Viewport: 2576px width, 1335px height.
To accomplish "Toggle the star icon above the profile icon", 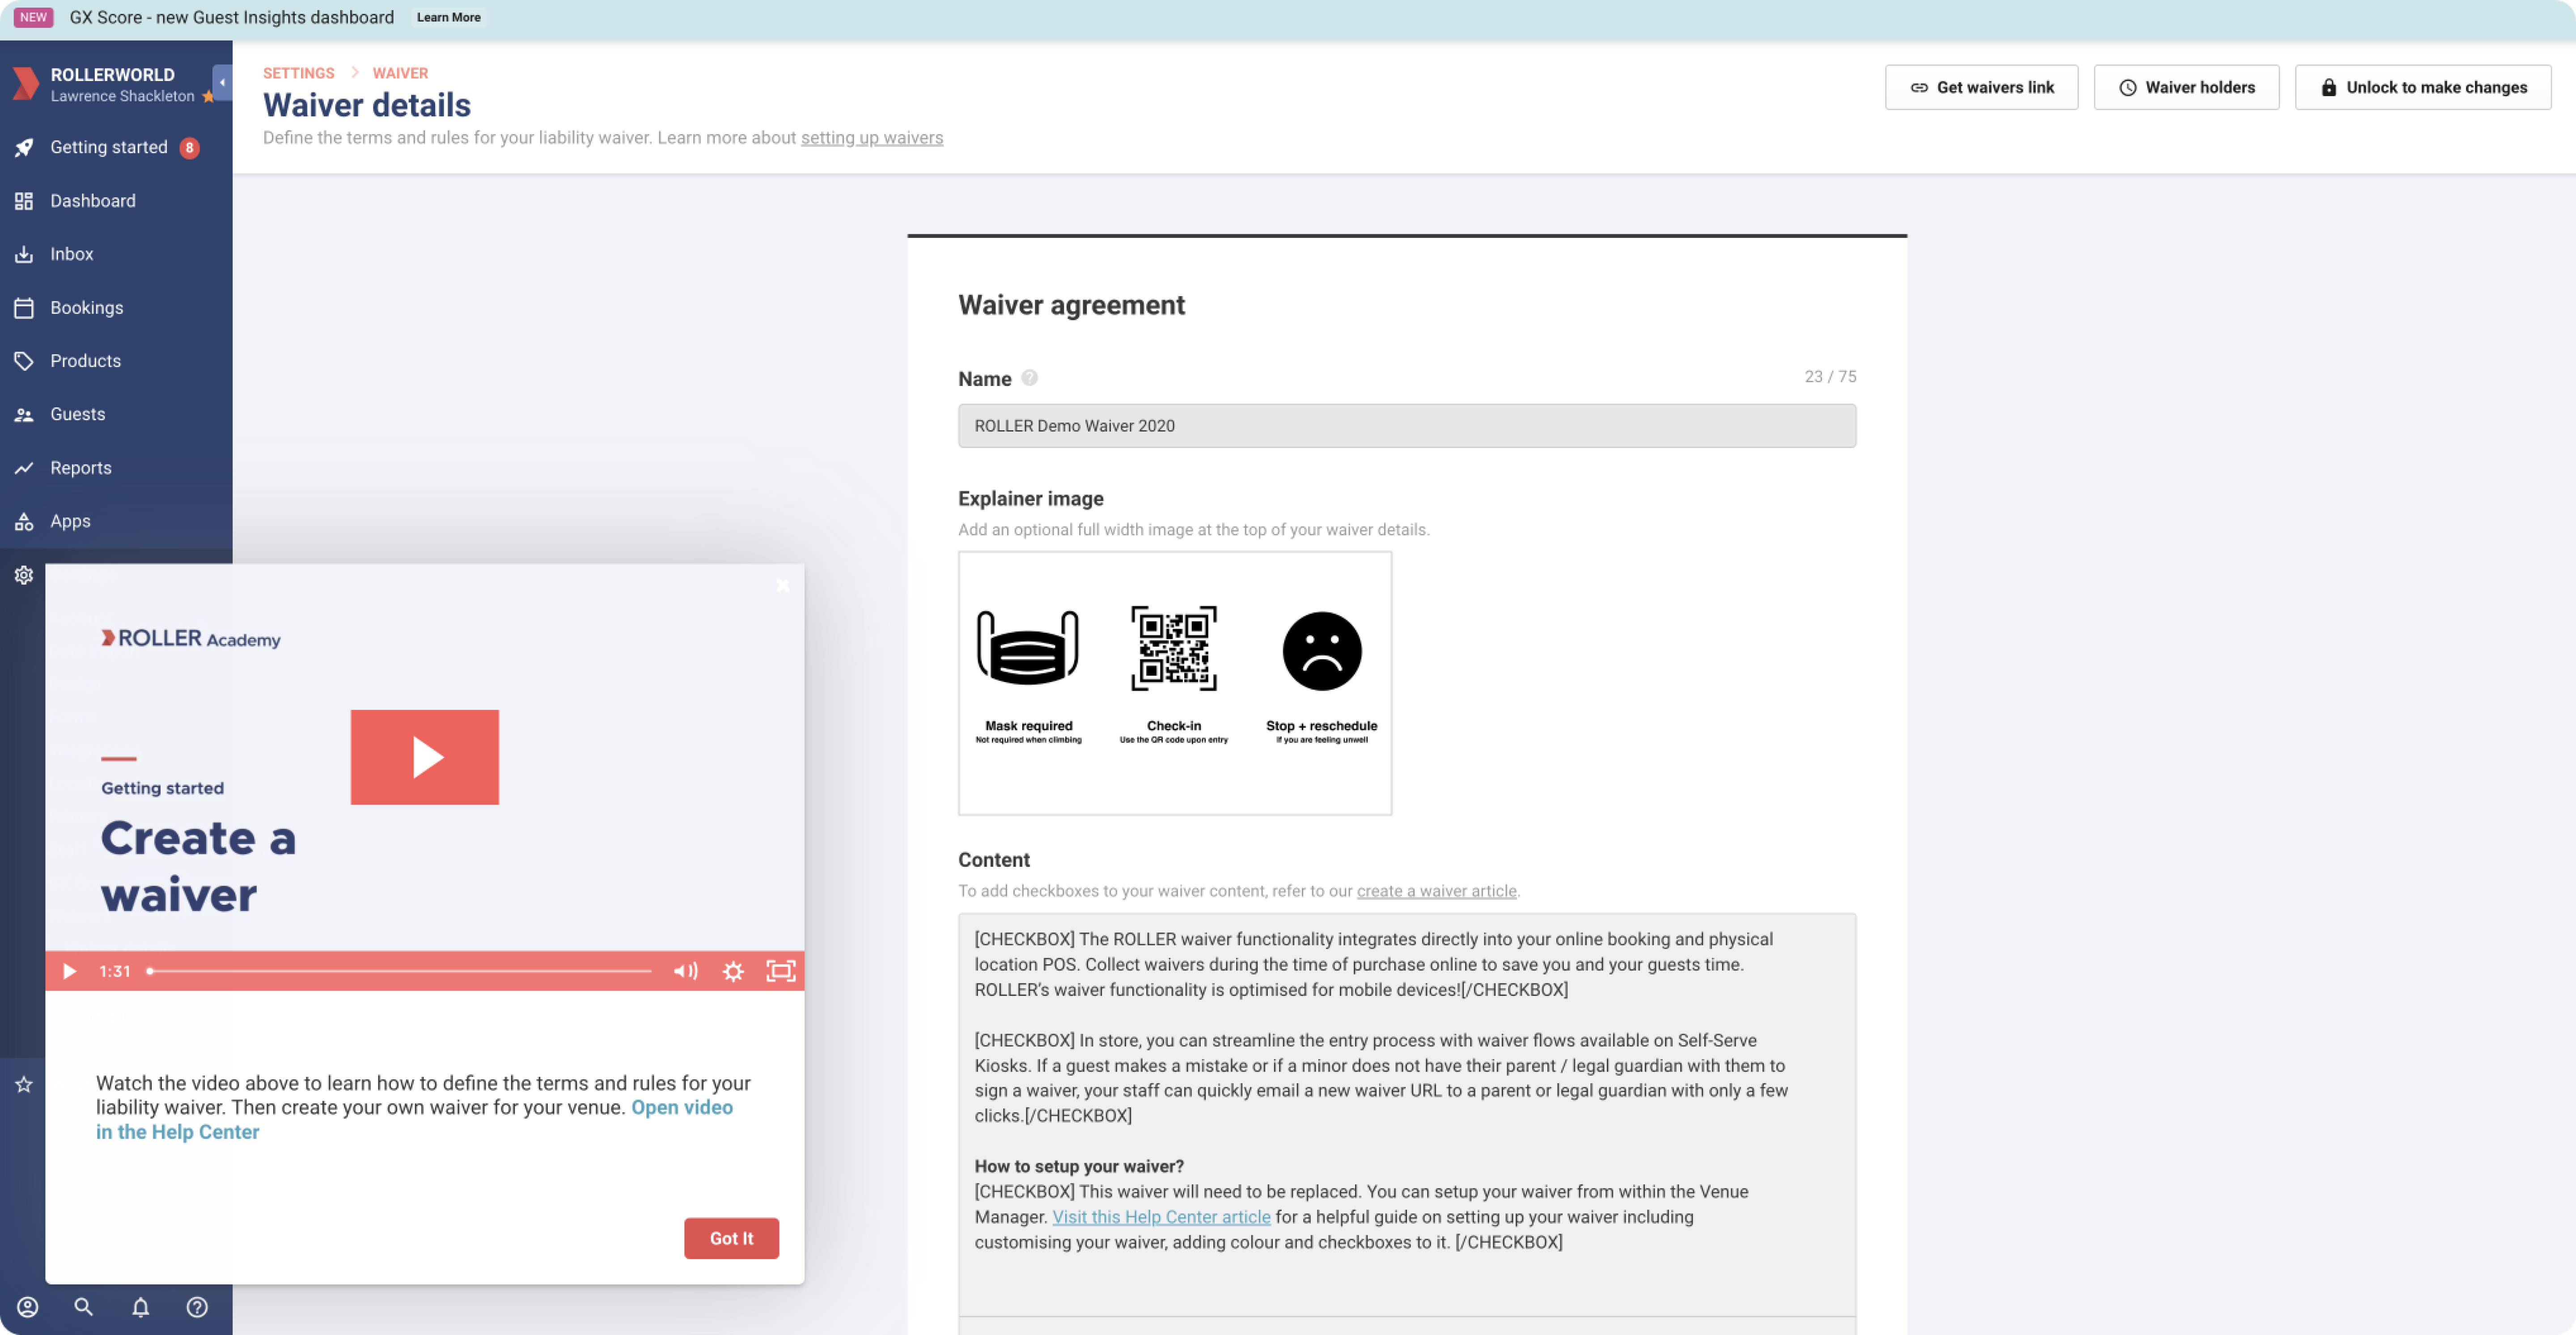I will click(x=23, y=1084).
